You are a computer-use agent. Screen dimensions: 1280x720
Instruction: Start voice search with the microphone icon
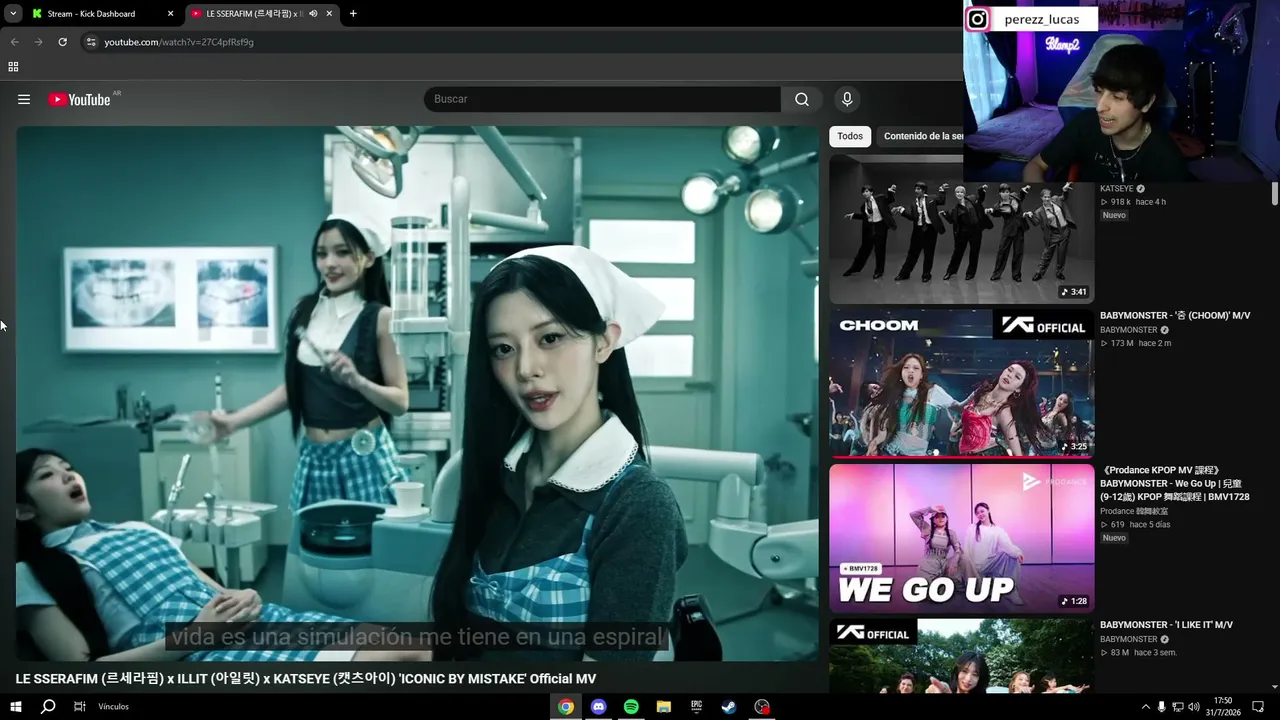click(847, 99)
